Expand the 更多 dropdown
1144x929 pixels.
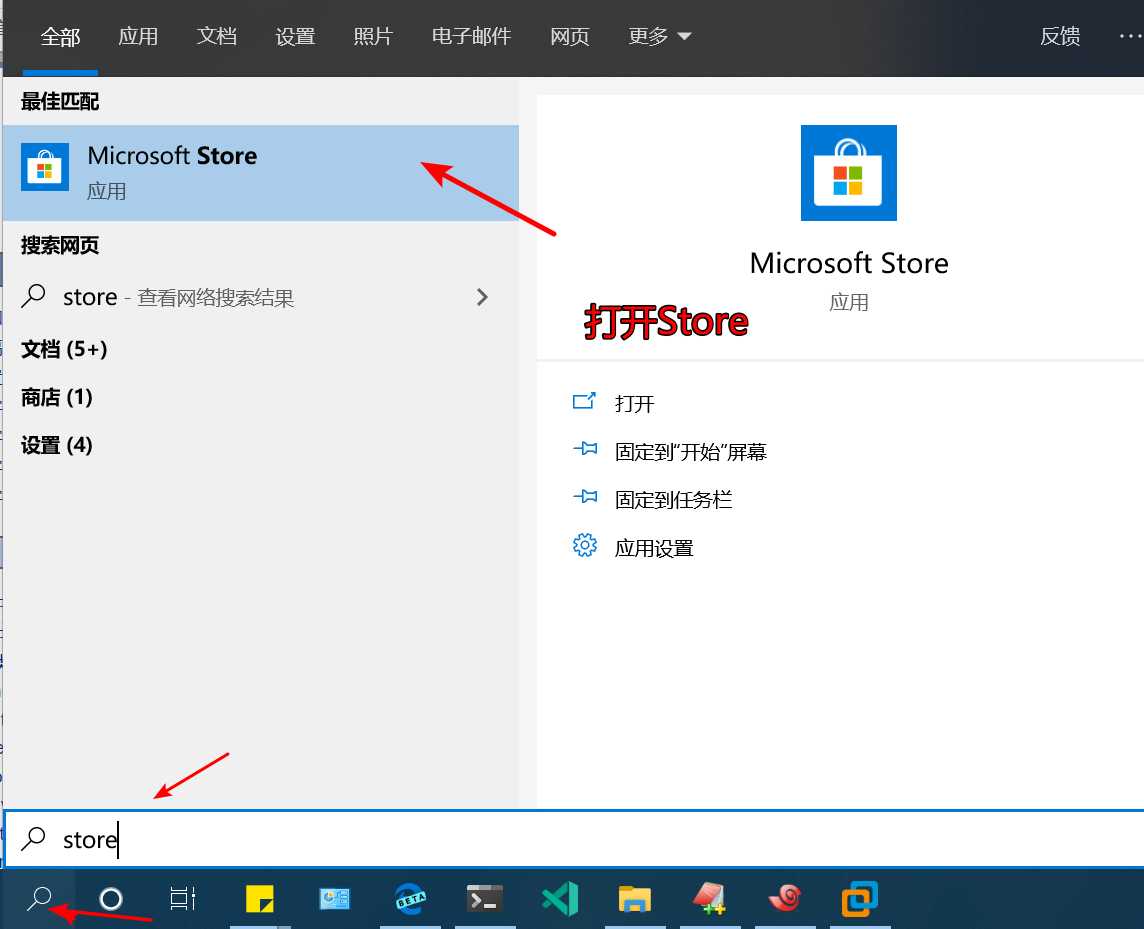coord(659,36)
